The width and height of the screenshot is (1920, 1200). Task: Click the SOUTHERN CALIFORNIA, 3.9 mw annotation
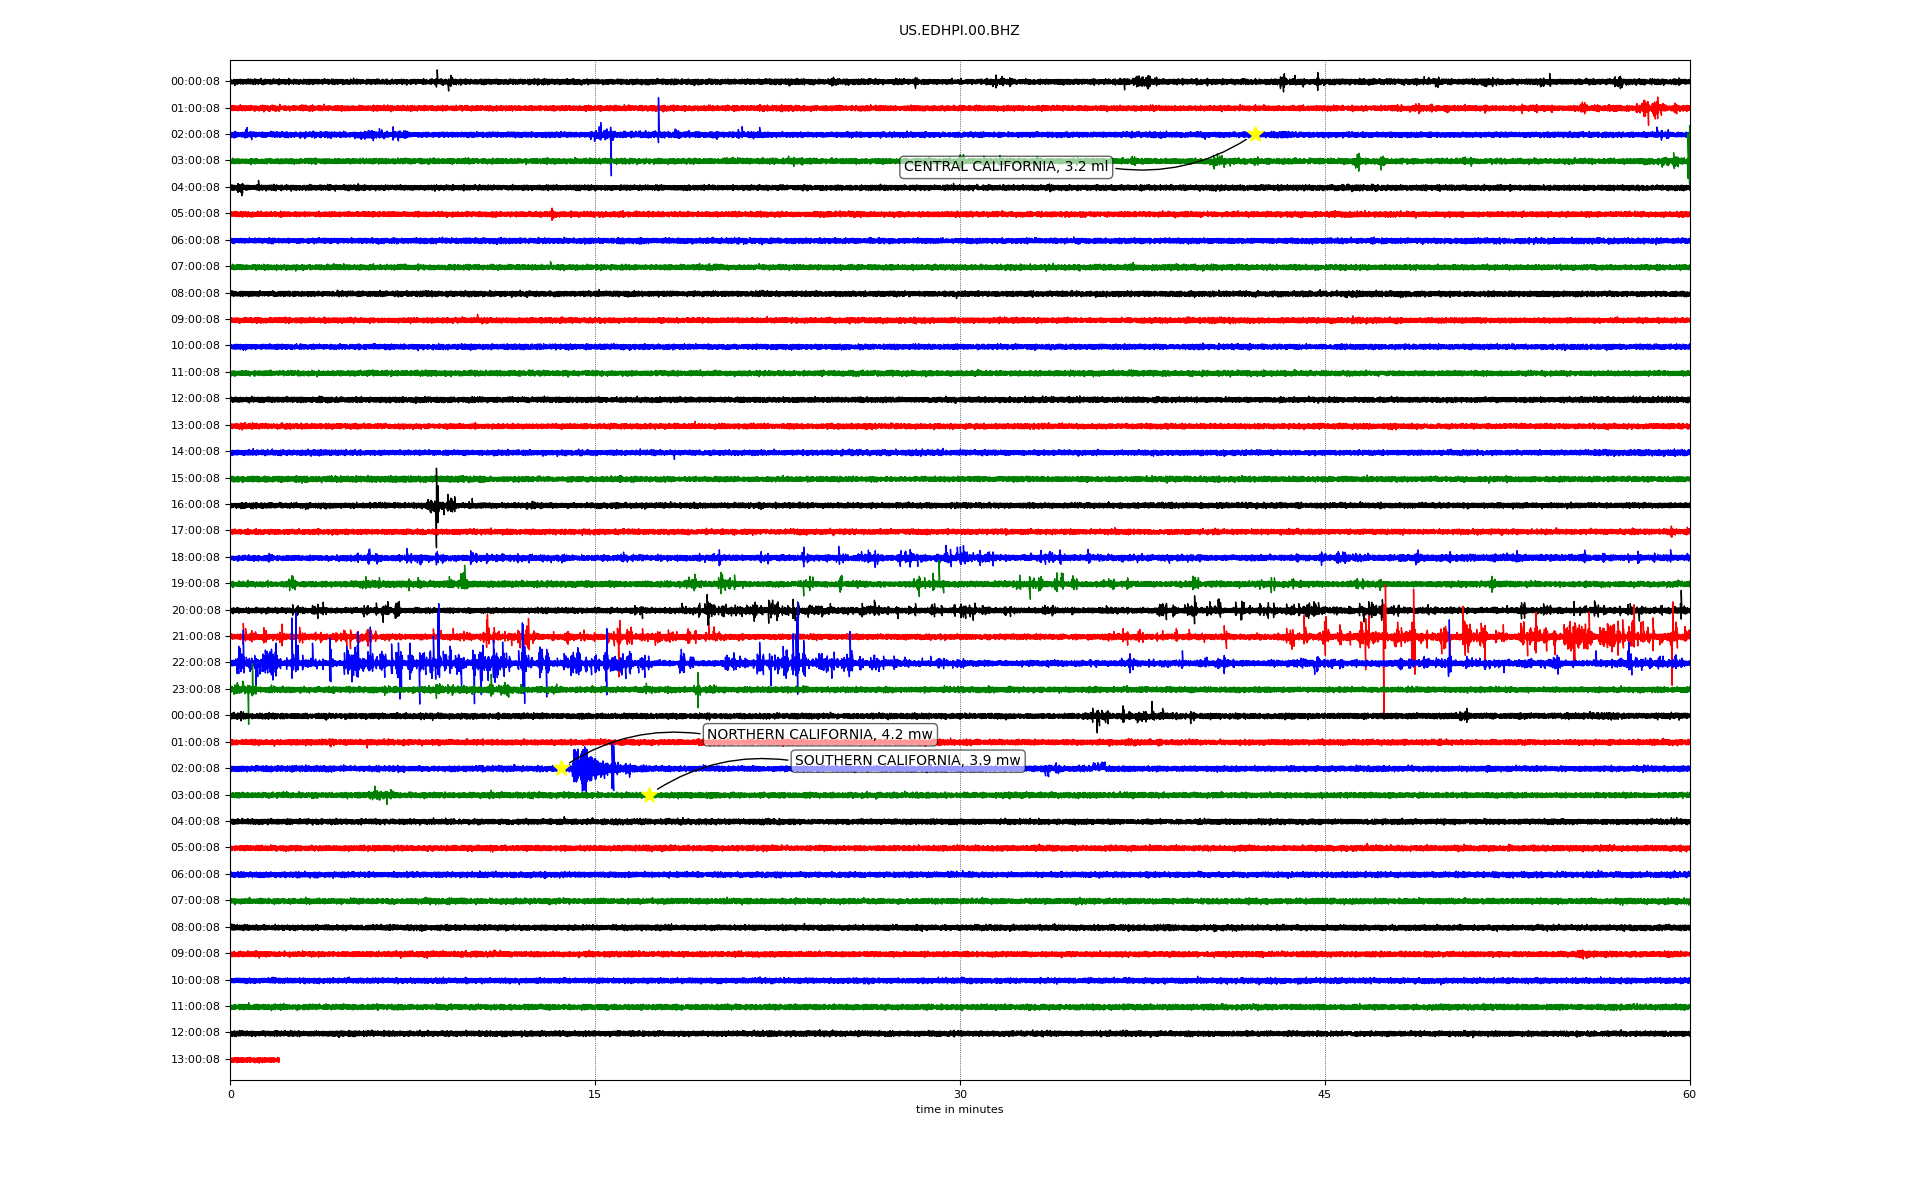(x=907, y=761)
